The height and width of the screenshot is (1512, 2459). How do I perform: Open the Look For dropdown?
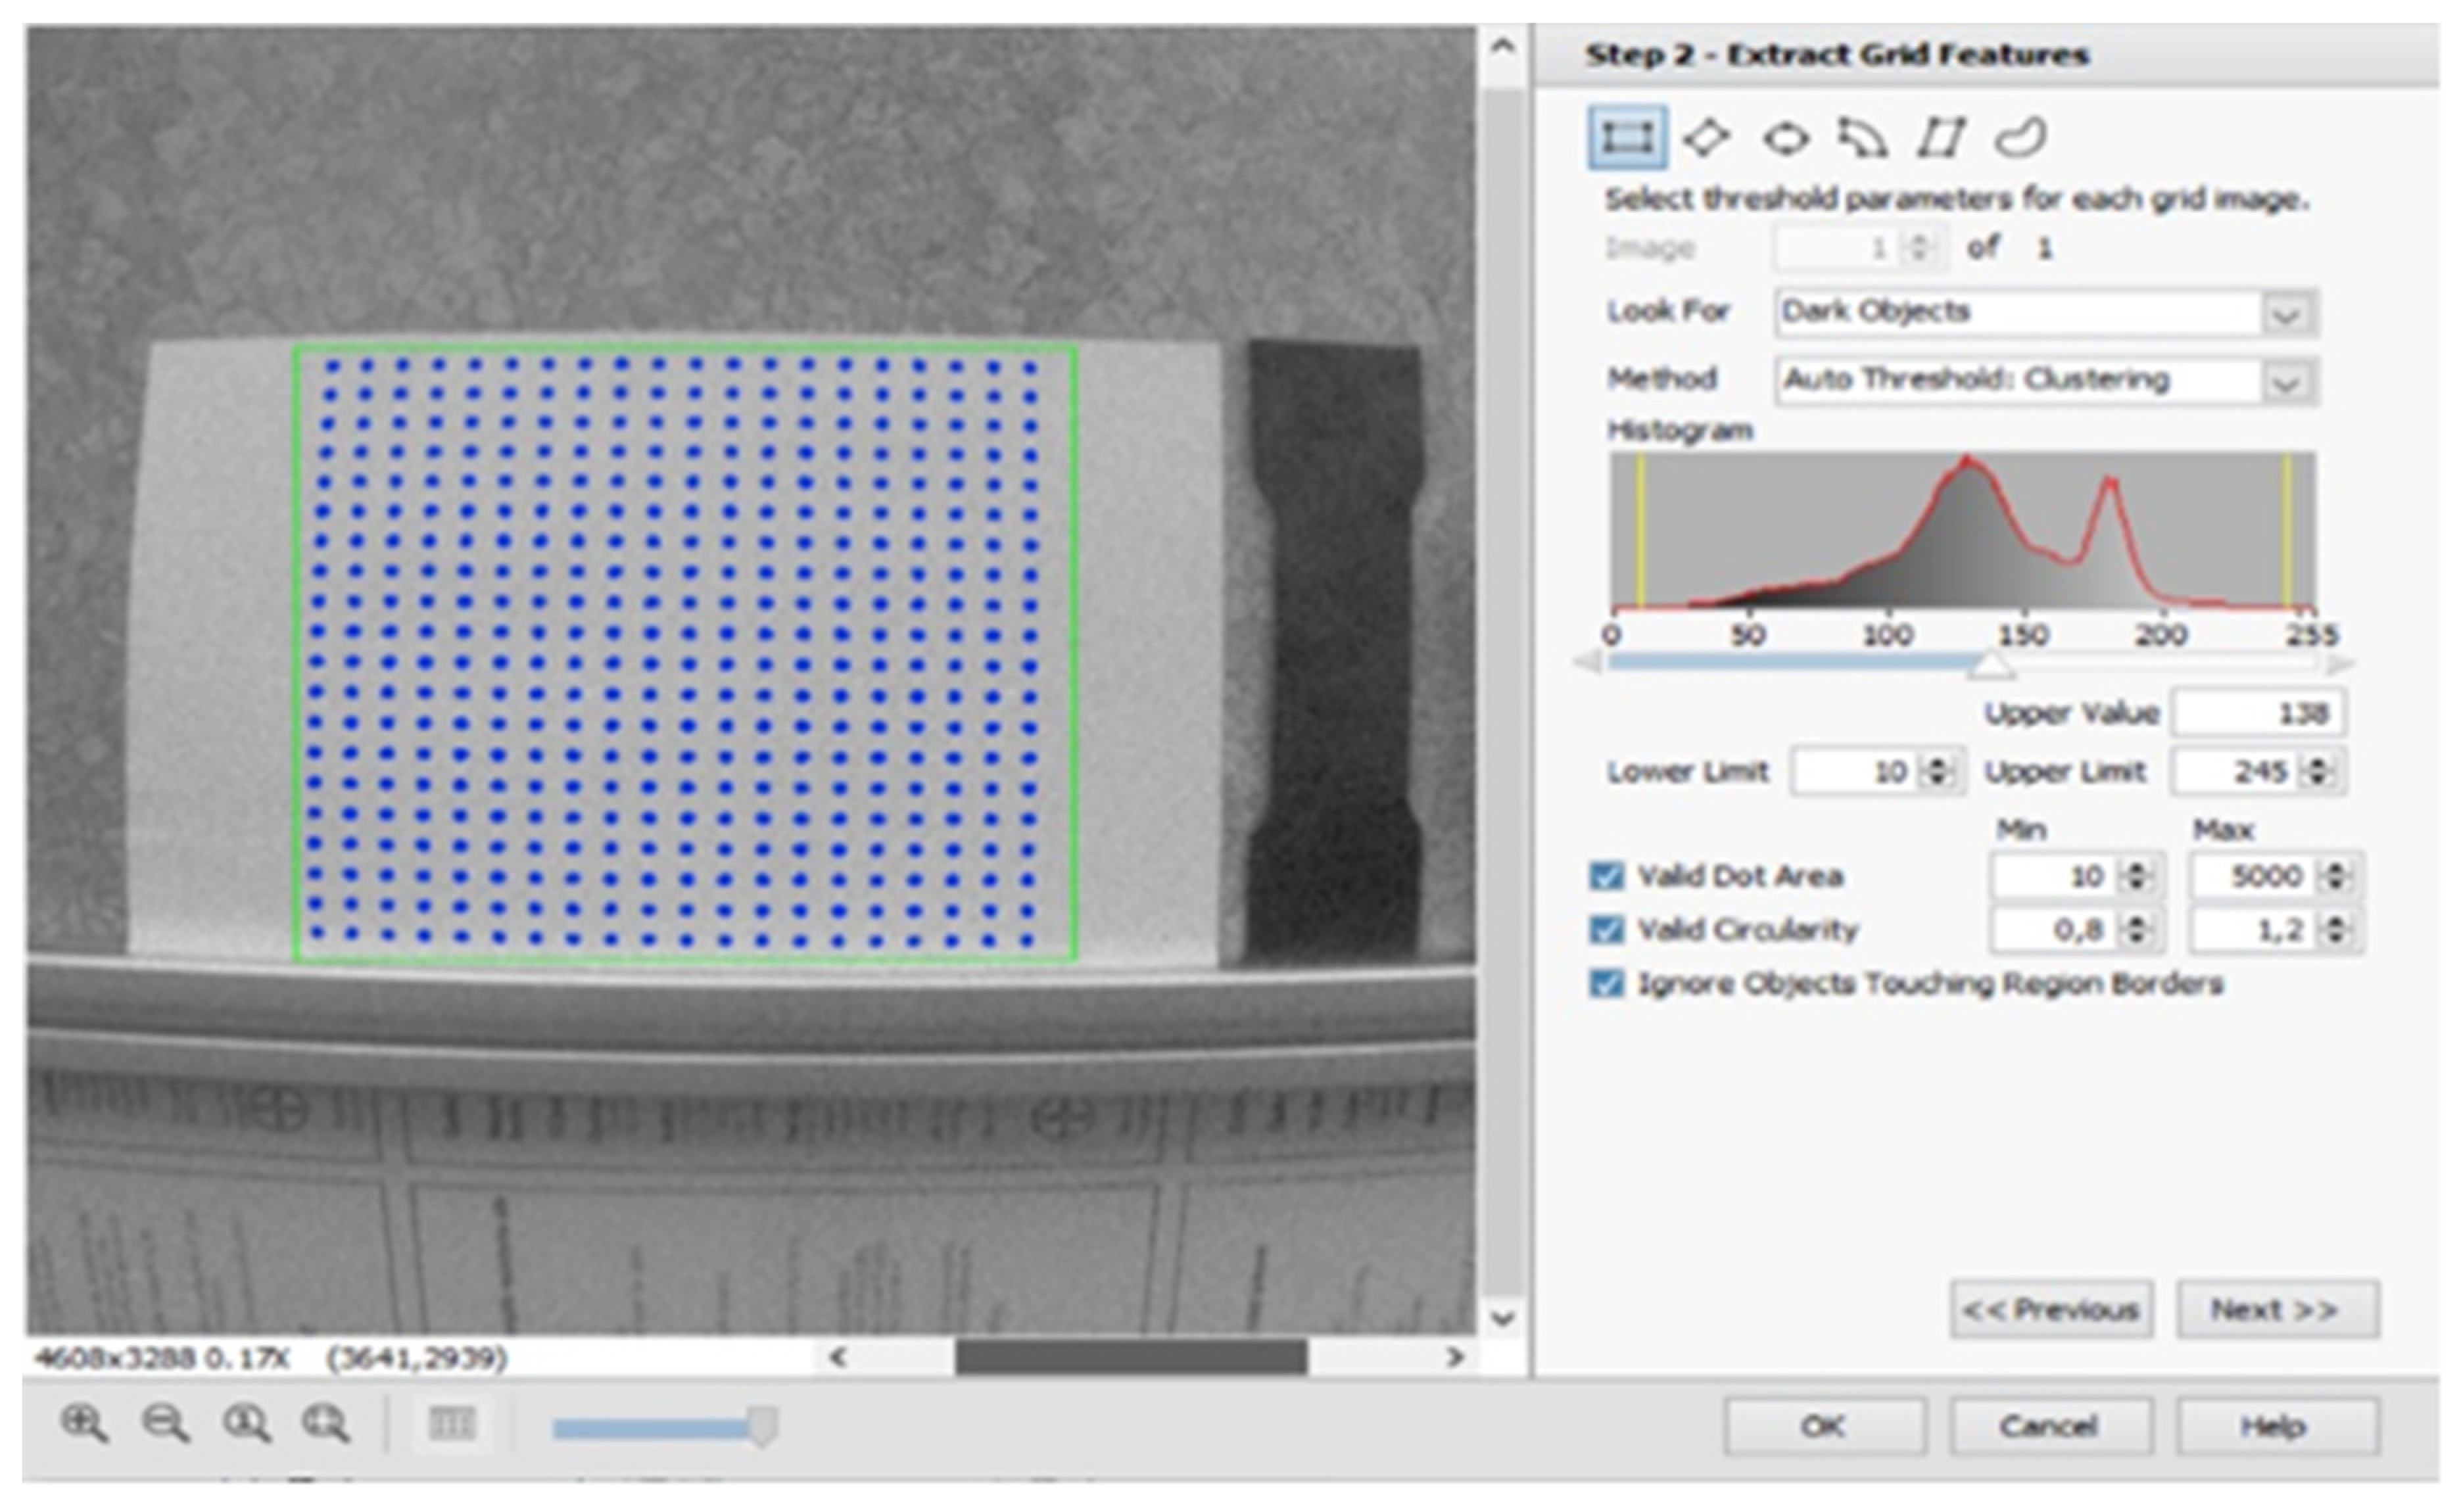click(2285, 314)
